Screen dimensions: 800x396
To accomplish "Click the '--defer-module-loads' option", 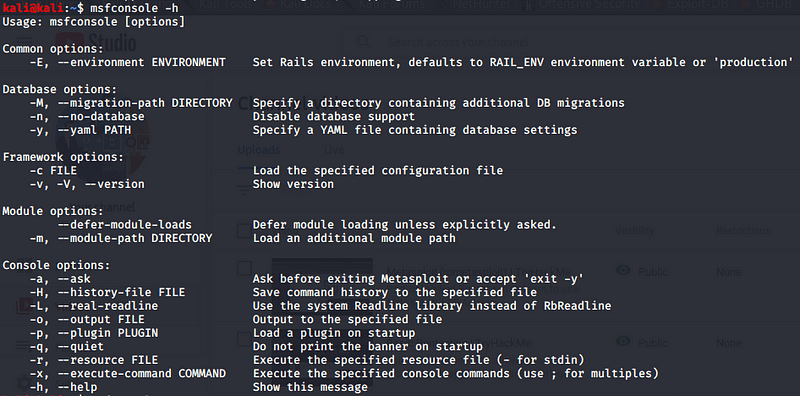I will coord(124,225).
